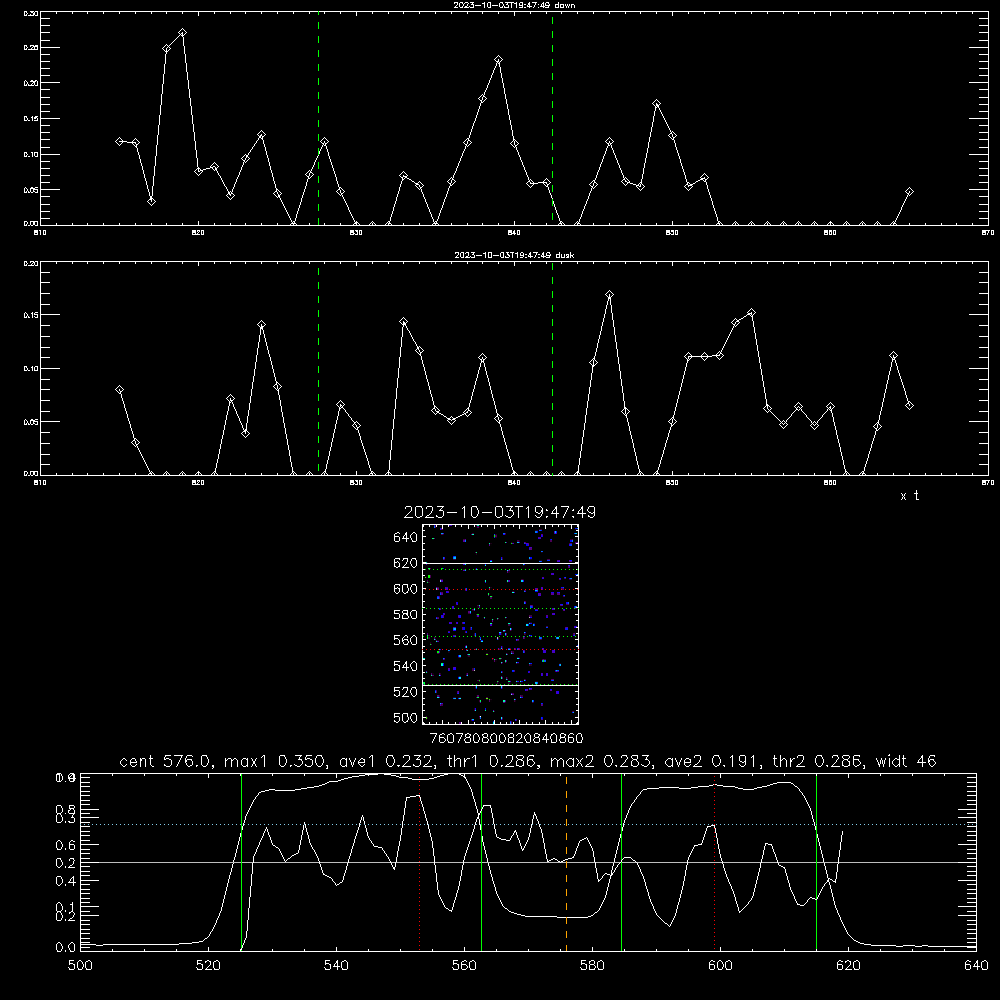Click the horizontal dotted threshold line in bottom plot

click(528, 825)
